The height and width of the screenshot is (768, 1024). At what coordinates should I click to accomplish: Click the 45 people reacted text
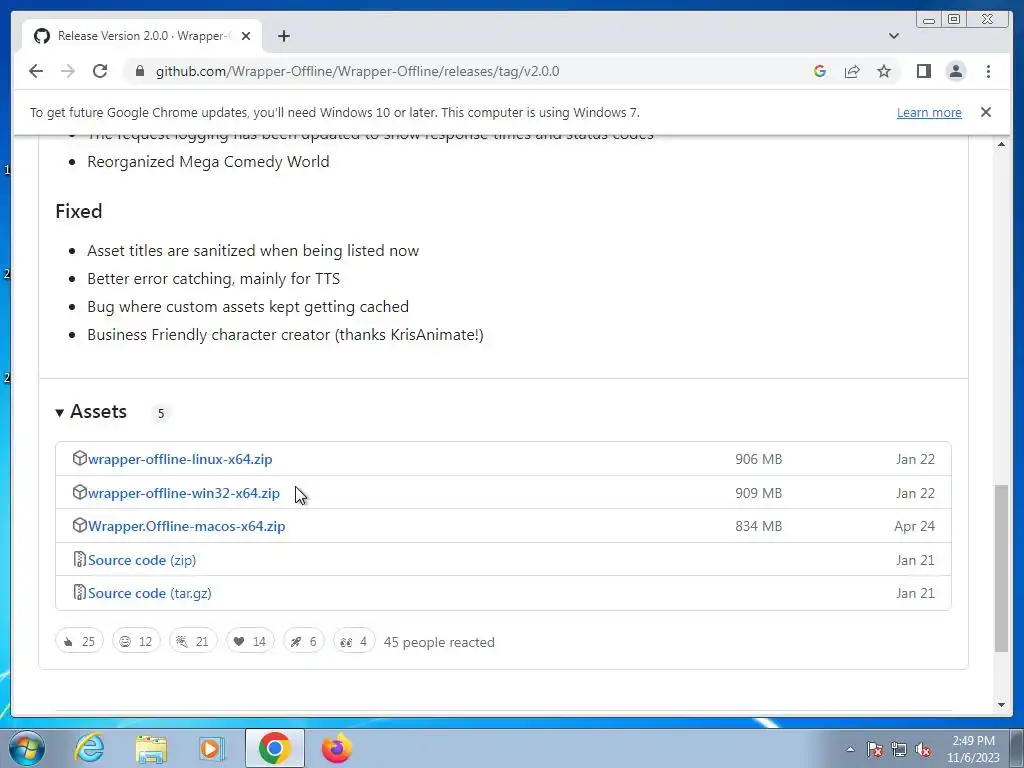pos(439,643)
